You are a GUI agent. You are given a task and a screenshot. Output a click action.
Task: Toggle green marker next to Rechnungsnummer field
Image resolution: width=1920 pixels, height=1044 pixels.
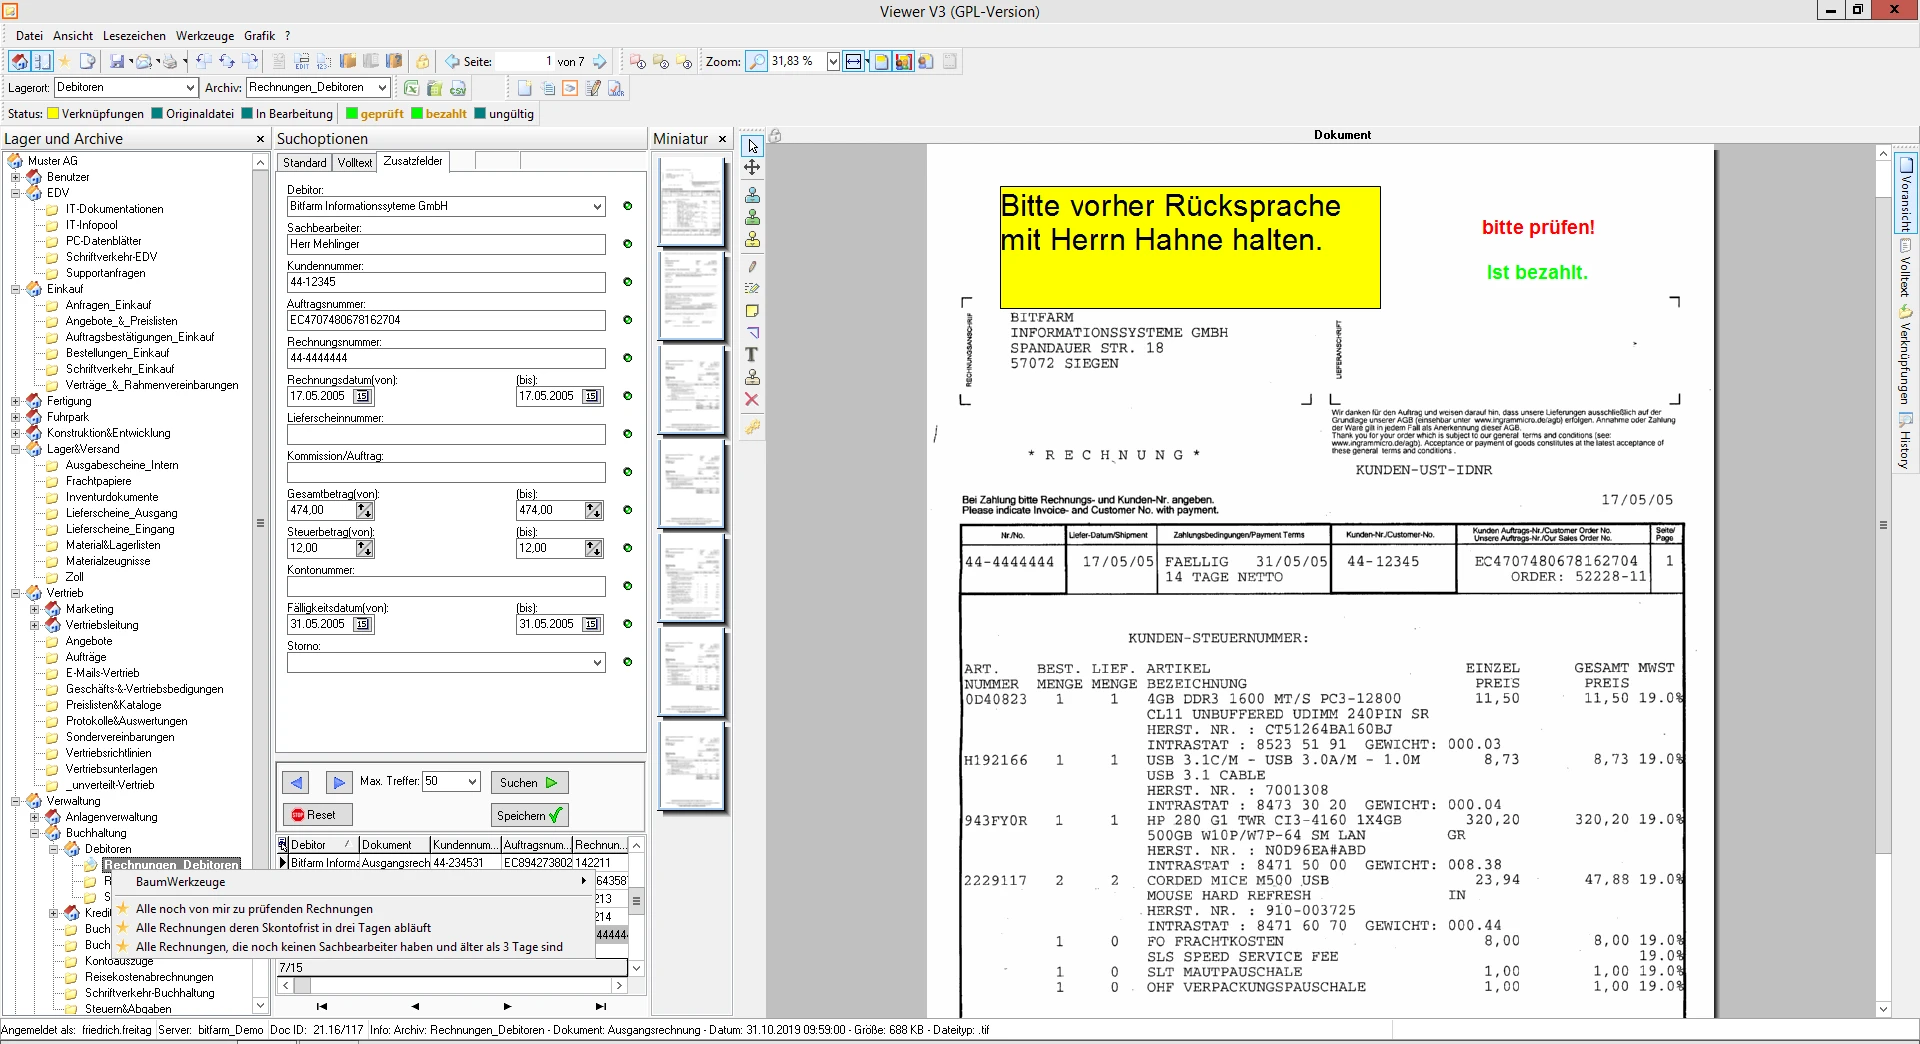[628, 358]
